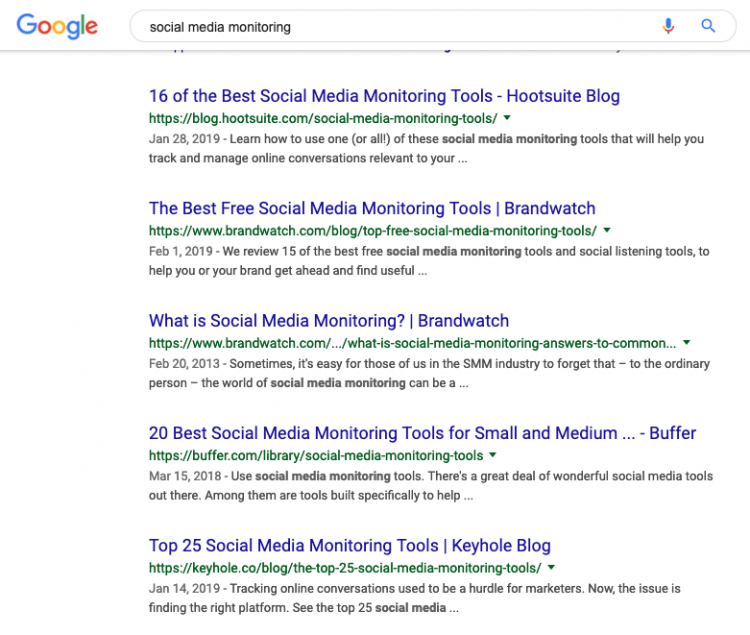750x635 pixels.
Task: Open the dropdown arrow beside keyhole.co URL
Action: [x=551, y=567]
